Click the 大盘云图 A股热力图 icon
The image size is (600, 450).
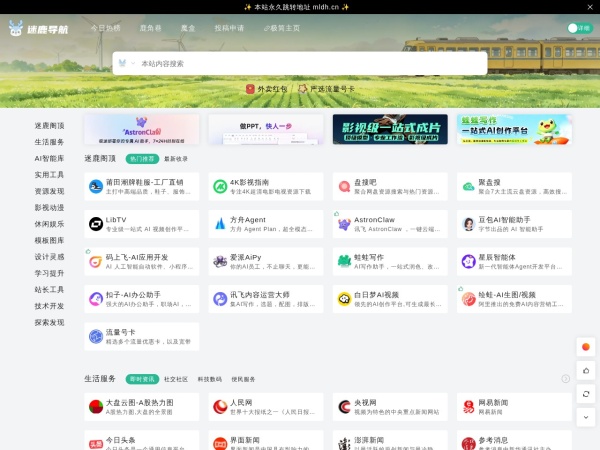(96, 407)
